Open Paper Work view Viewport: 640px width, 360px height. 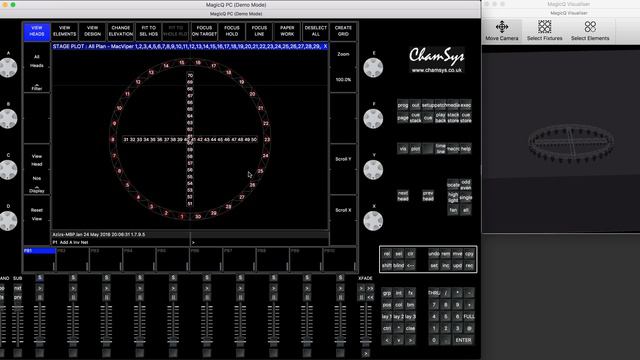[287, 31]
